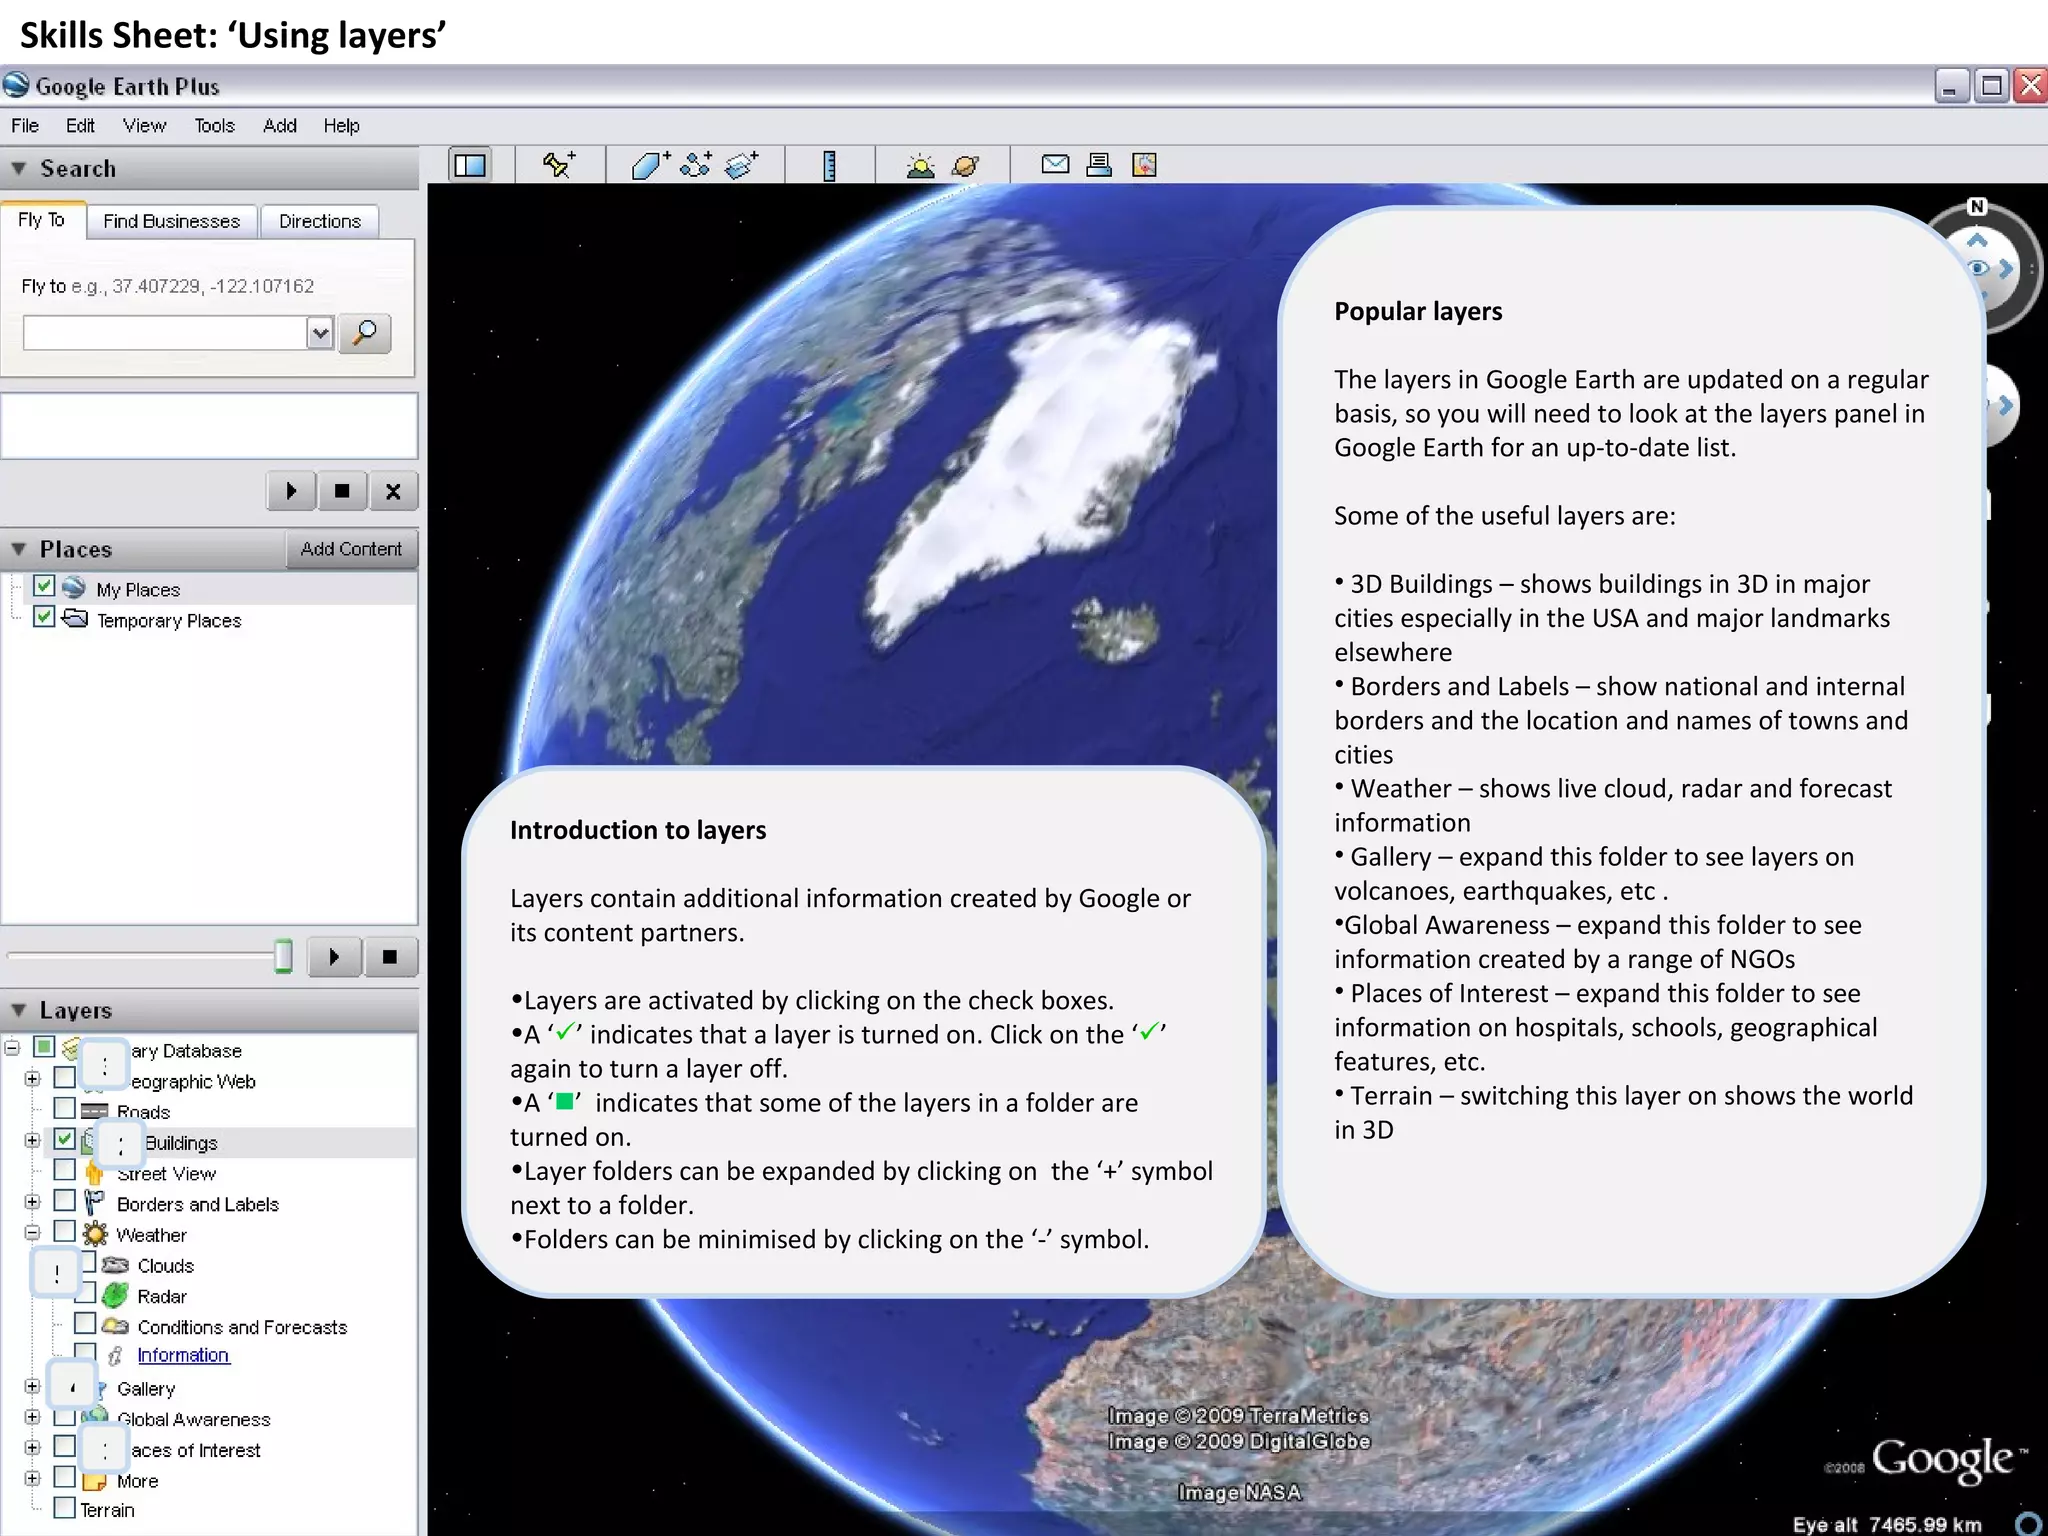This screenshot has width=2048, height=1536.
Task: Click the Print icon in toolbar
Action: [1099, 165]
